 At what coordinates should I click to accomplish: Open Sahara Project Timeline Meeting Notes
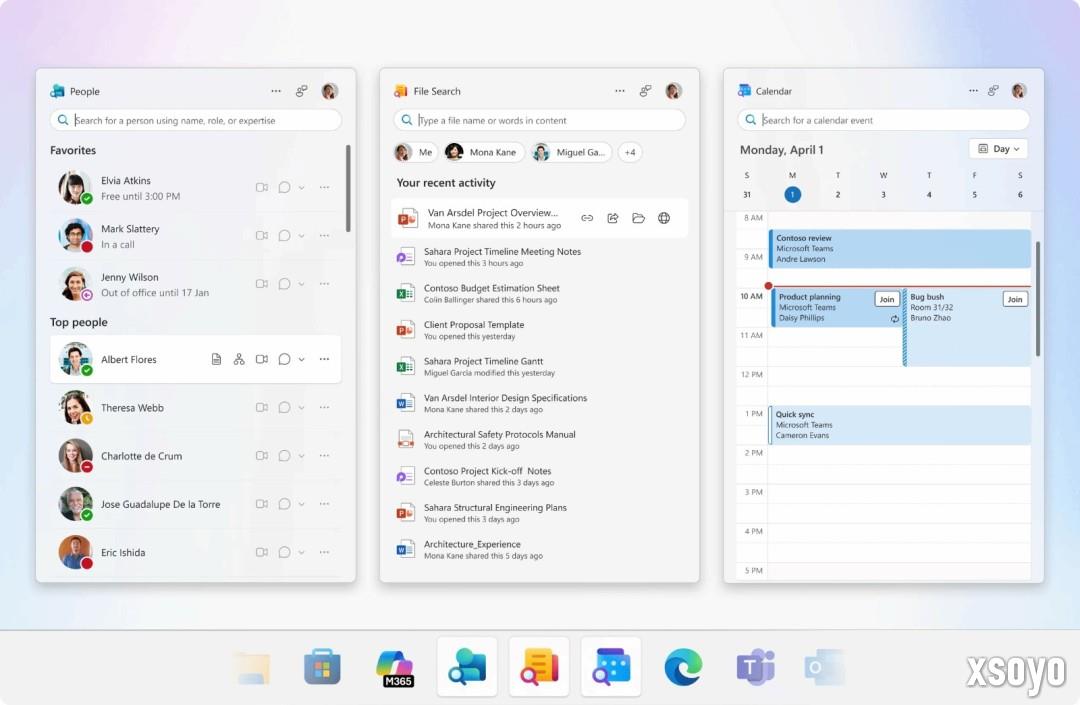pyautogui.click(x=539, y=257)
